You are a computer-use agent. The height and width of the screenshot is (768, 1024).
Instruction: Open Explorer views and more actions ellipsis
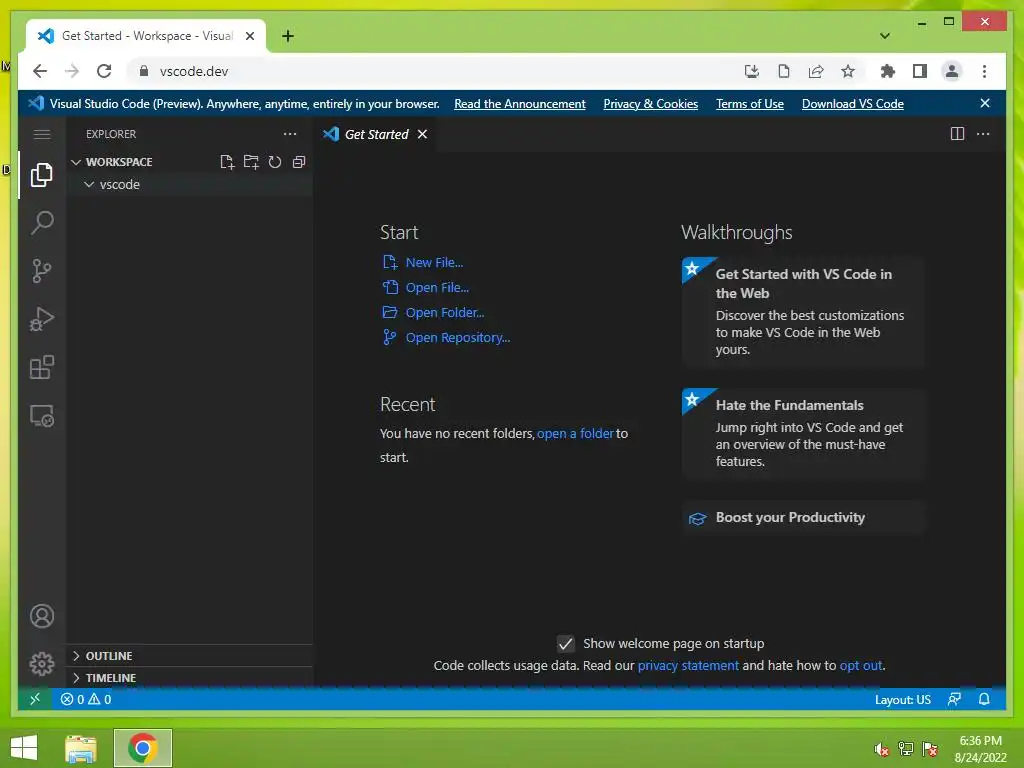[290, 135]
